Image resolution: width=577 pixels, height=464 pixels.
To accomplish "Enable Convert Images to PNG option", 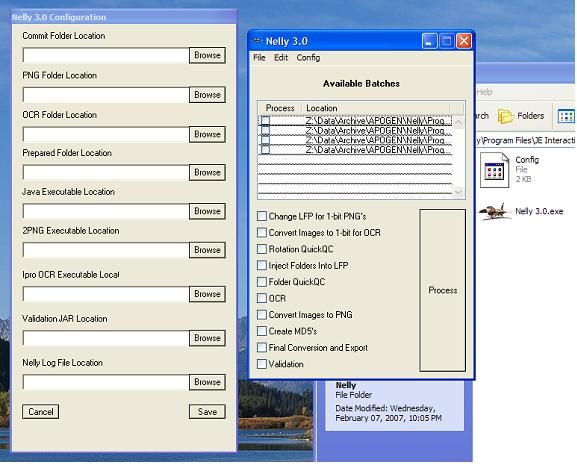I will [x=262, y=315].
